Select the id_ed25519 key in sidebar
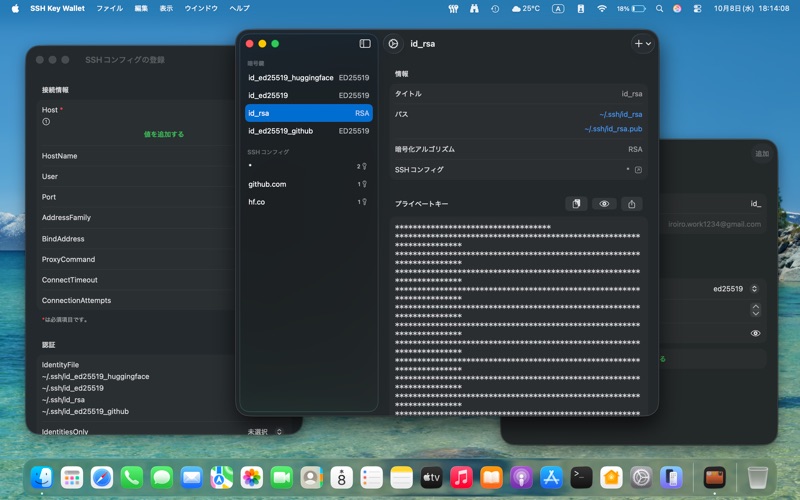The width and height of the screenshot is (800, 500). [309, 95]
